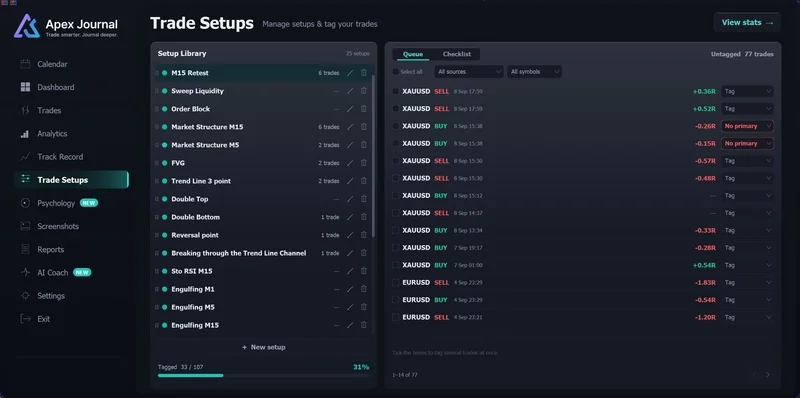Viewport: 800px width, 398px height.
Task: Edit the Market Structure M15 setup
Action: (x=350, y=127)
